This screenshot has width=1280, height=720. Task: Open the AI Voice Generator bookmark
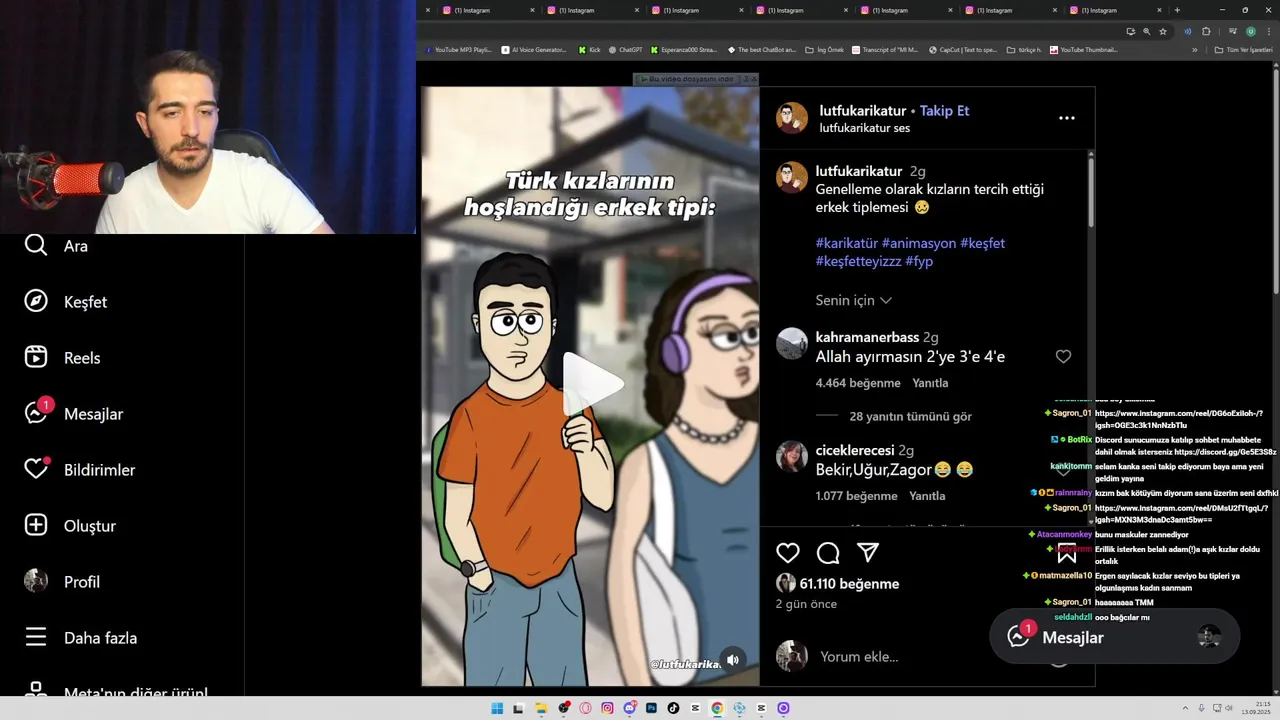[x=534, y=49]
